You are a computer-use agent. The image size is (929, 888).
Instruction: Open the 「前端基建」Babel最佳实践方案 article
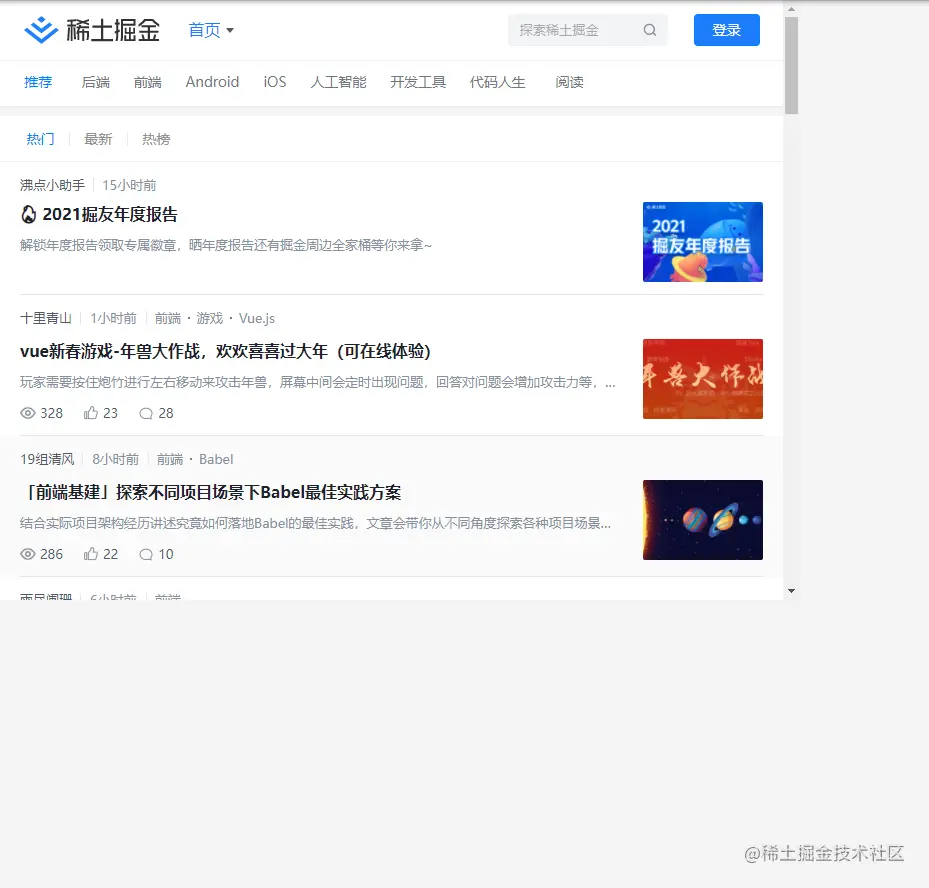tap(210, 492)
